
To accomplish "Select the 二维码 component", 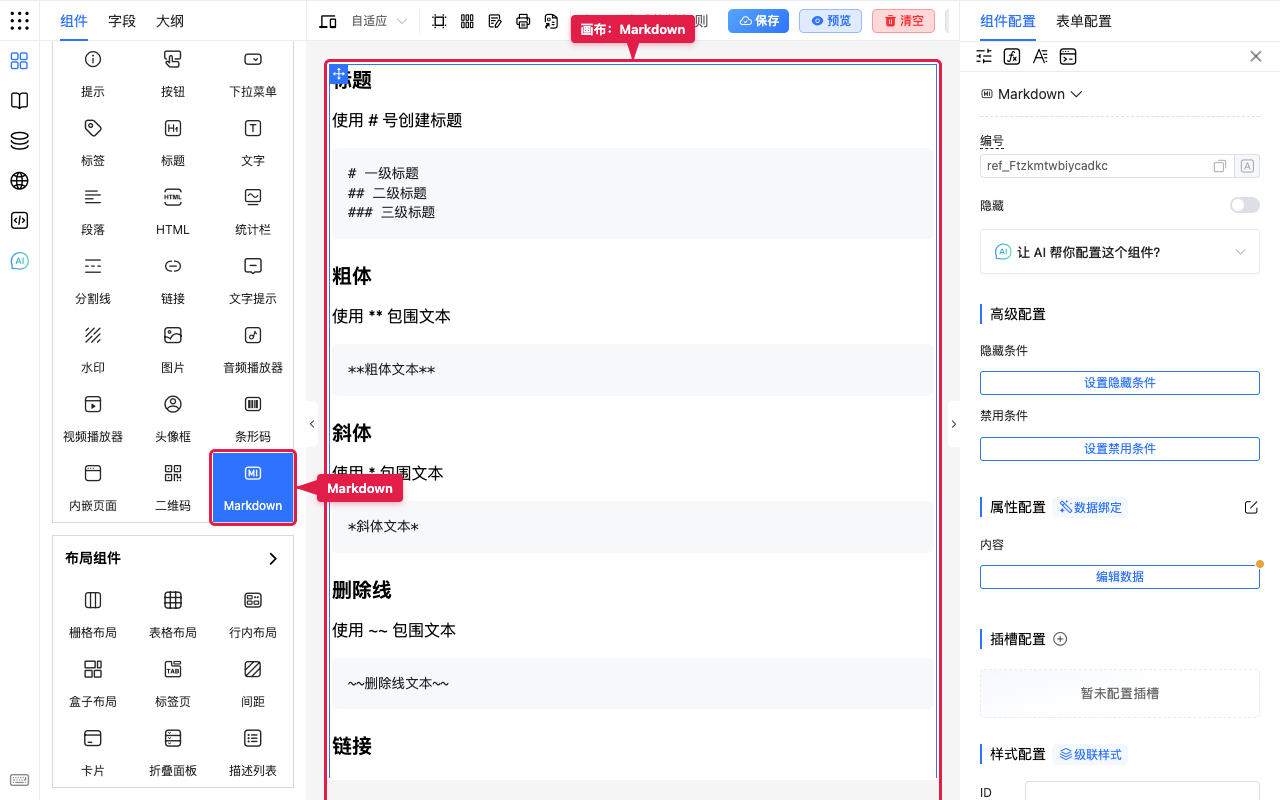I will click(x=173, y=487).
